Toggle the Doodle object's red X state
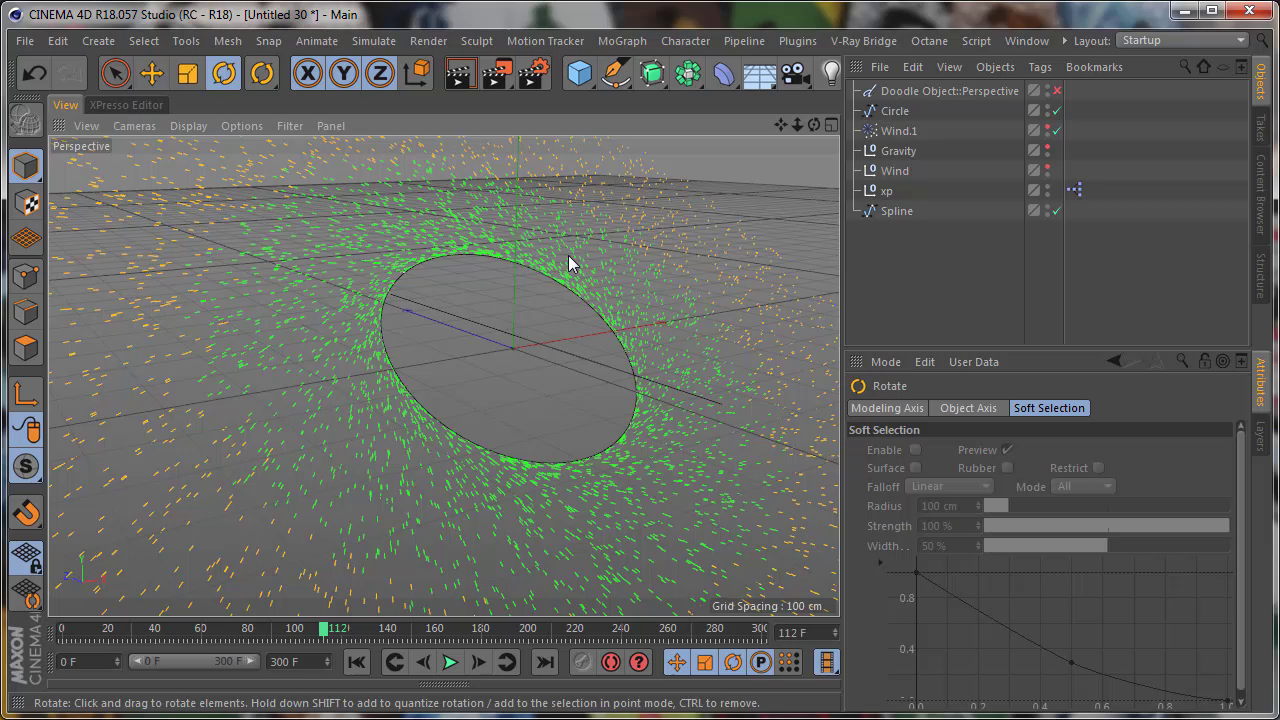The width and height of the screenshot is (1280, 720). (1057, 91)
